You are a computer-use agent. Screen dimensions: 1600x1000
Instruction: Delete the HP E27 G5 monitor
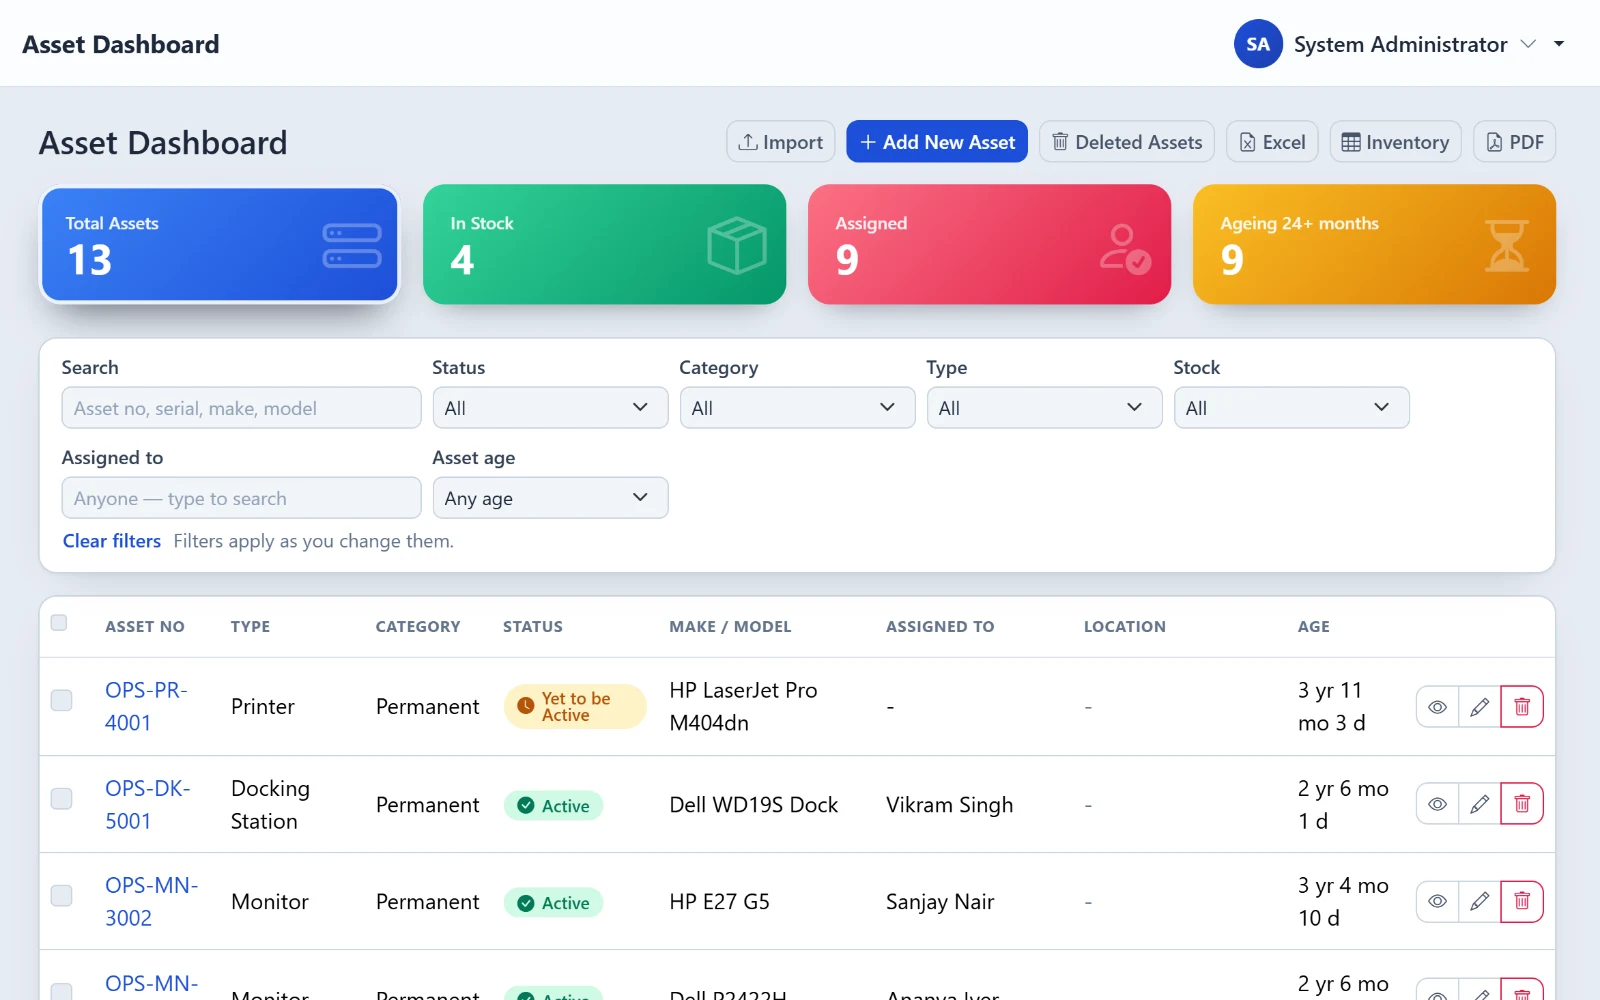[x=1522, y=901]
